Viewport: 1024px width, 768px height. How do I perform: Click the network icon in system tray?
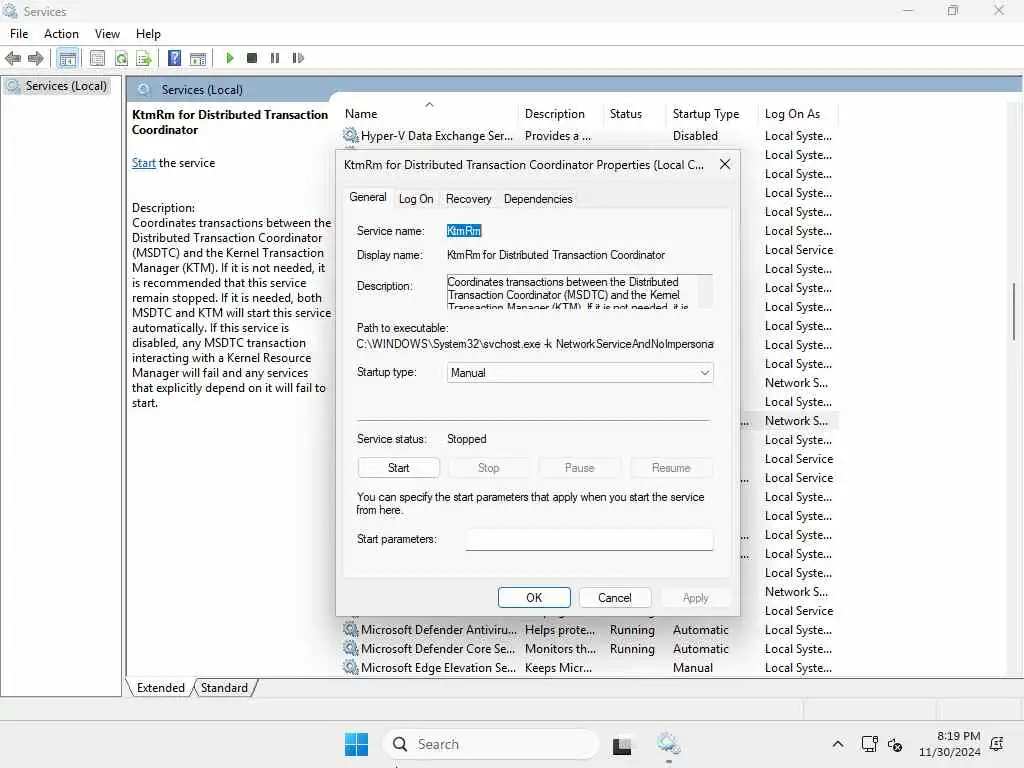pyautogui.click(x=869, y=744)
